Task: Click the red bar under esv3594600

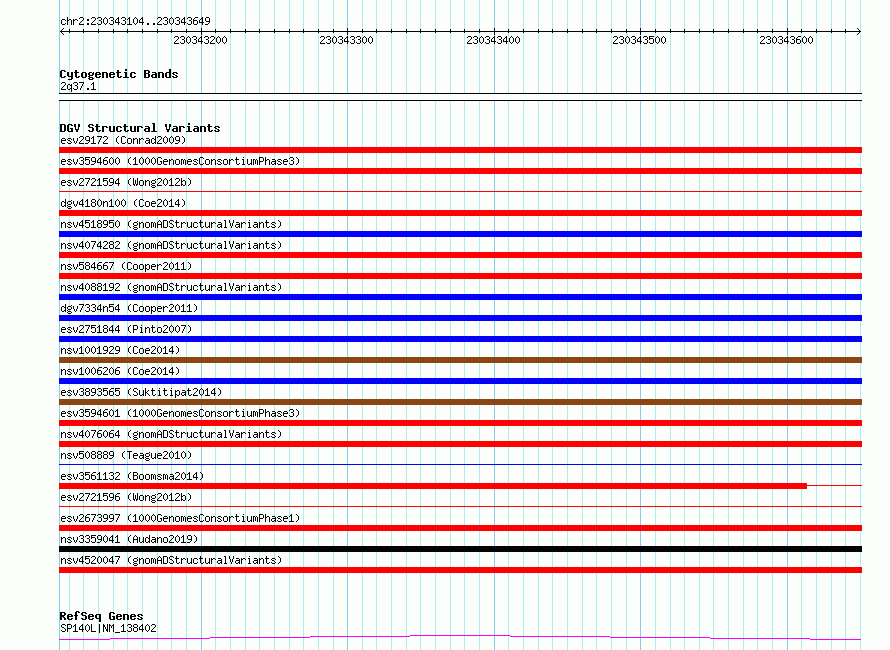Action: pyautogui.click(x=460, y=171)
